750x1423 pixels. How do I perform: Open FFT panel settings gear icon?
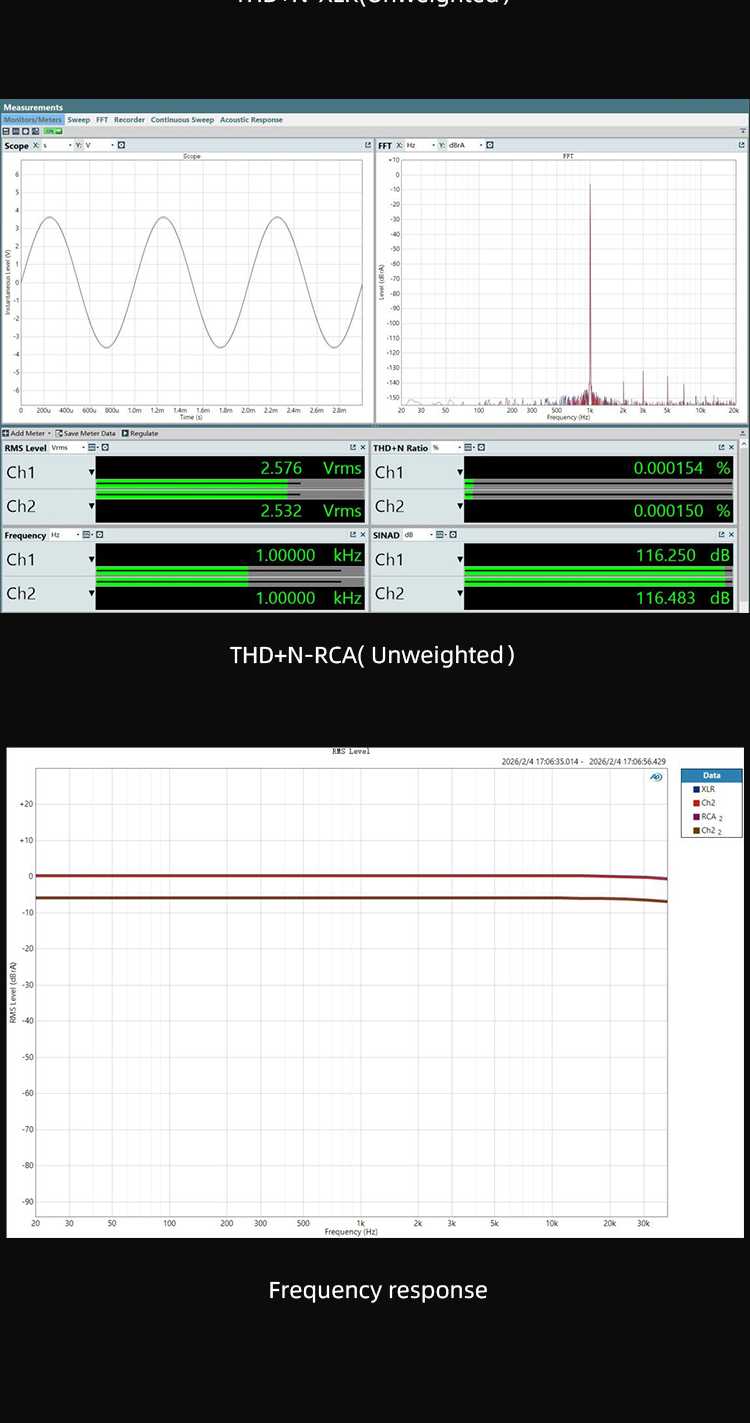[x=489, y=145]
